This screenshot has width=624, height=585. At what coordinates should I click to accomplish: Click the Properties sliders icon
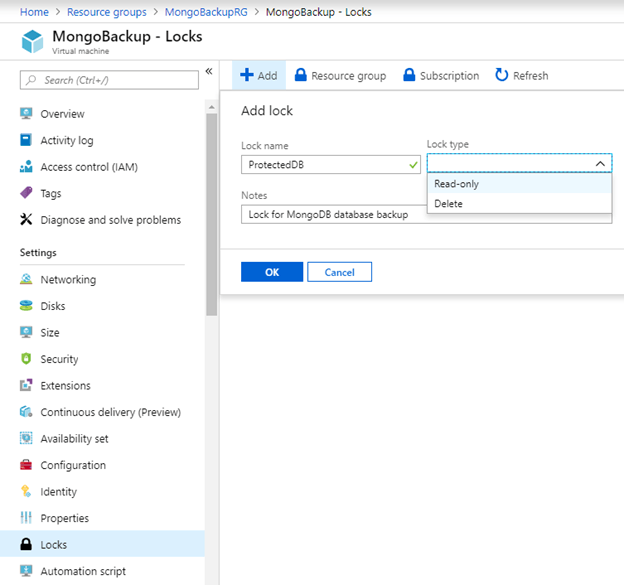click(26, 518)
